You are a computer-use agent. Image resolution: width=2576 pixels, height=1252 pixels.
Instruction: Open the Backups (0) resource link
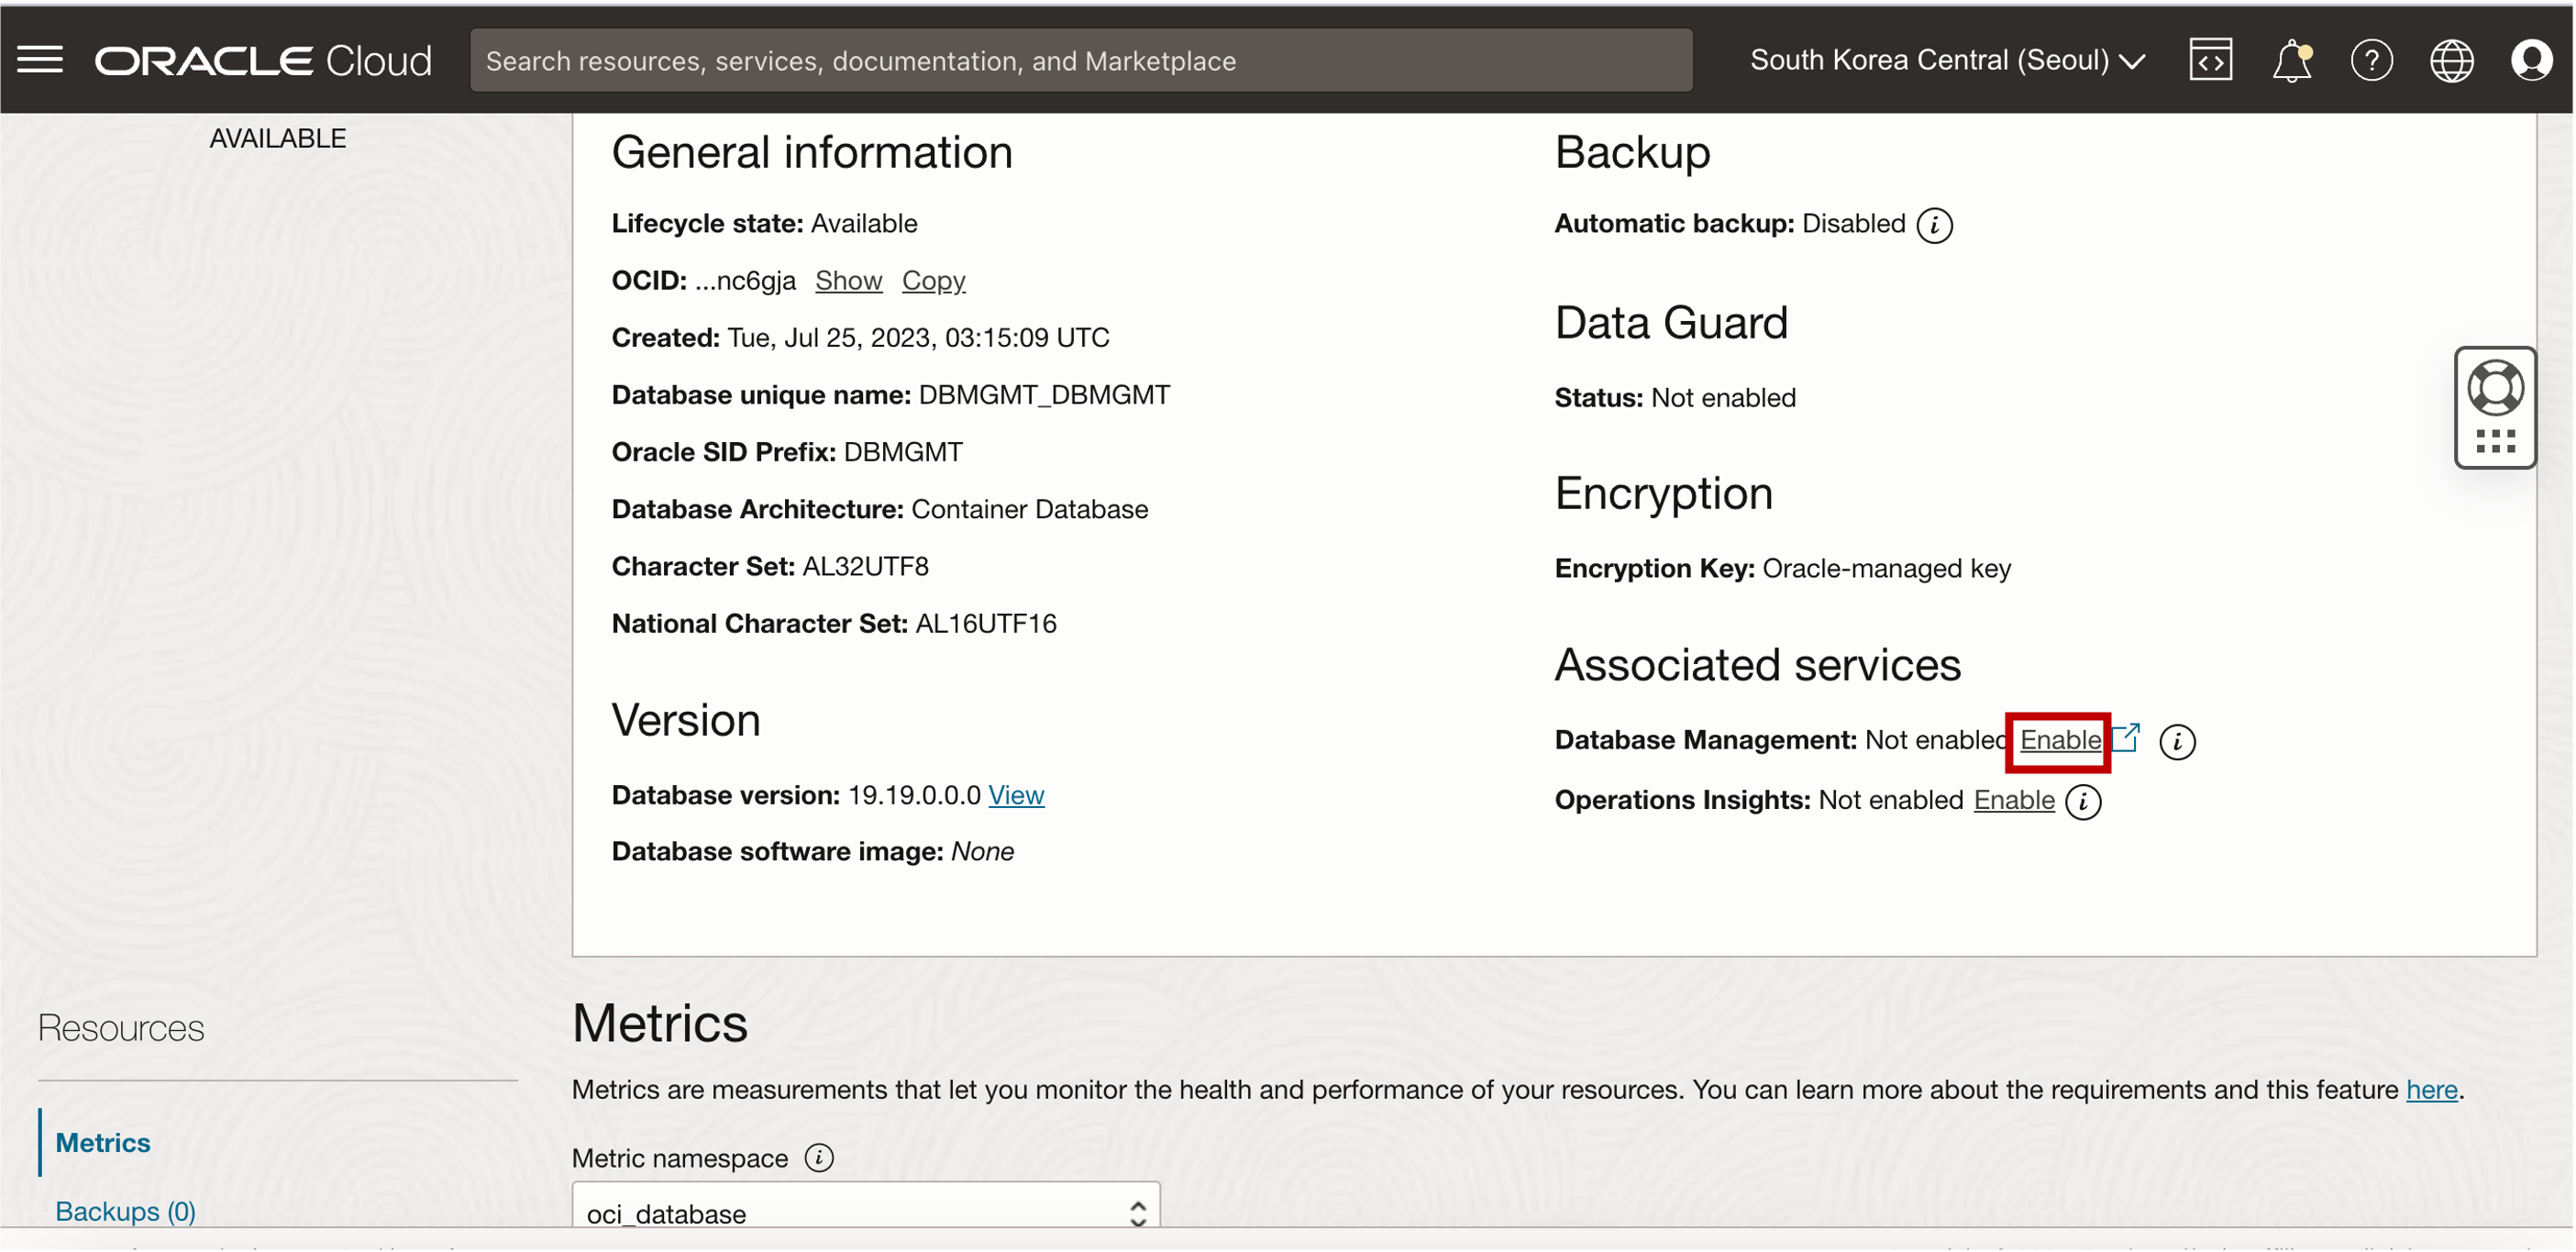pos(125,1211)
